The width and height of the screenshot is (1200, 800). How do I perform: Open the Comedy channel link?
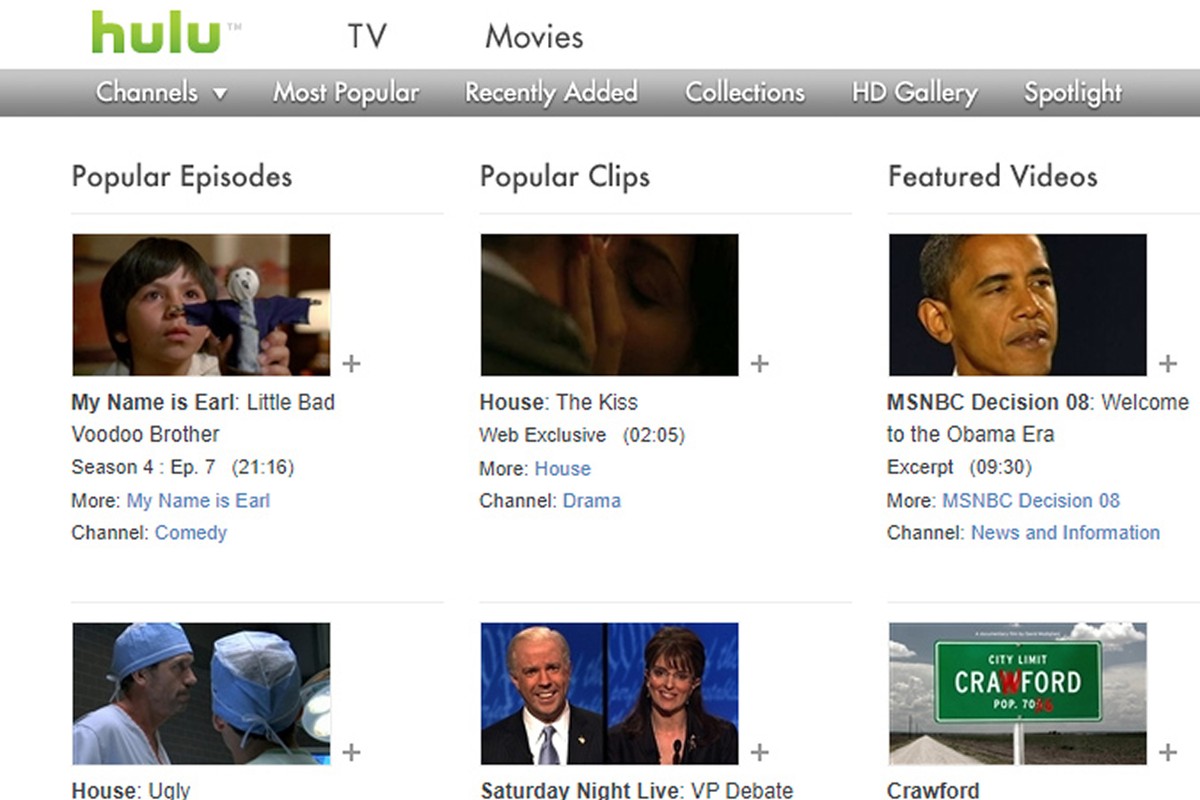(x=191, y=533)
